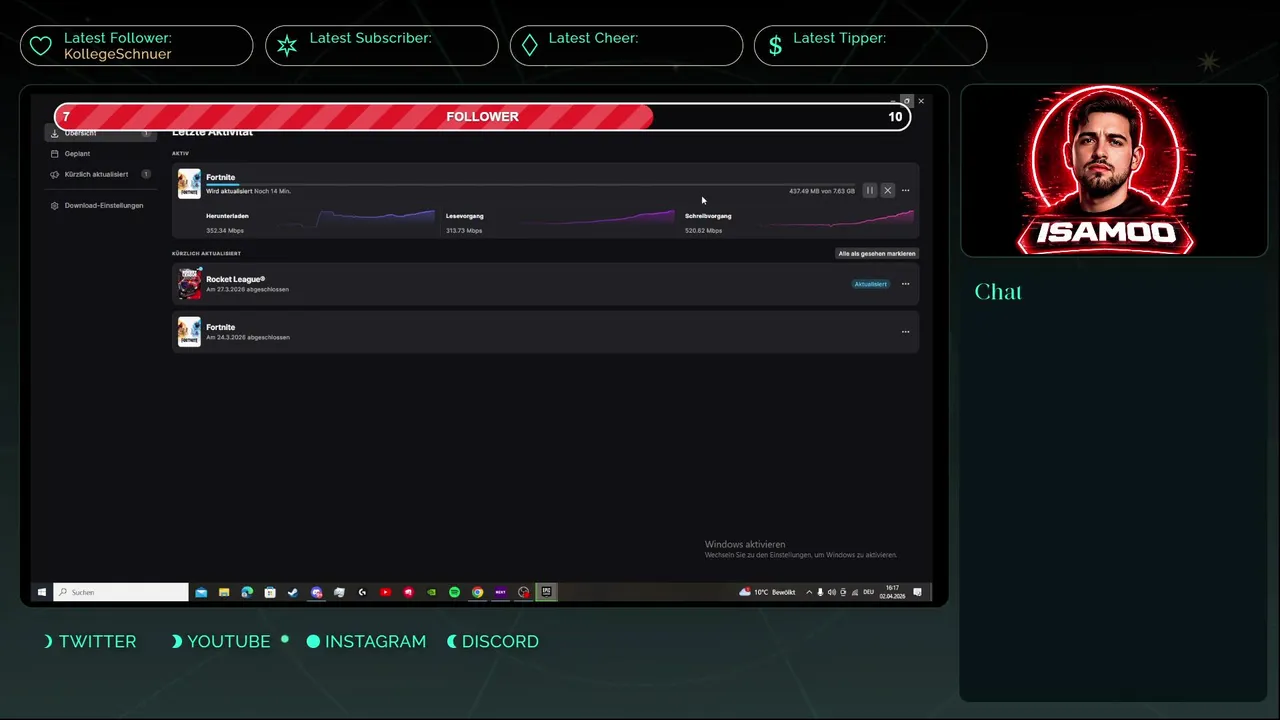The height and width of the screenshot is (720, 1280).
Task: Pause the Fortnite update download
Action: pyautogui.click(x=869, y=190)
